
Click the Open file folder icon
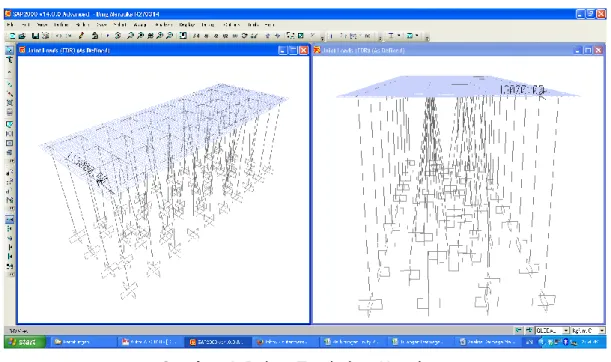click(x=22, y=36)
